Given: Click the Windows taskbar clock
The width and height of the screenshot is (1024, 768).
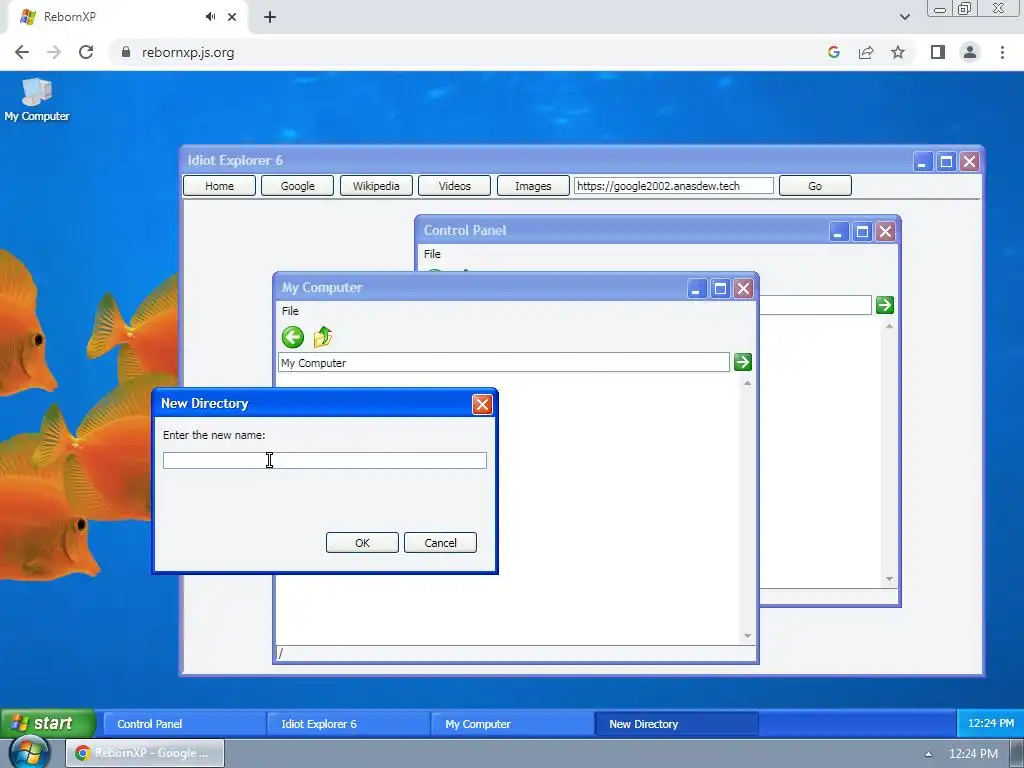Looking at the screenshot, I should tap(973, 754).
